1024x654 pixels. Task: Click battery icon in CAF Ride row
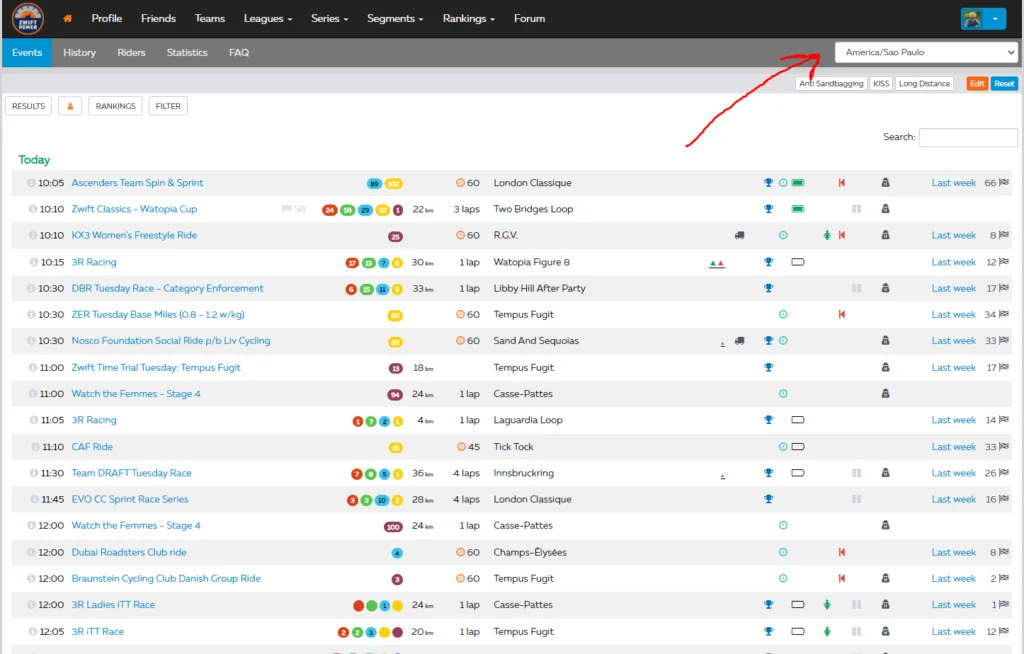797,447
